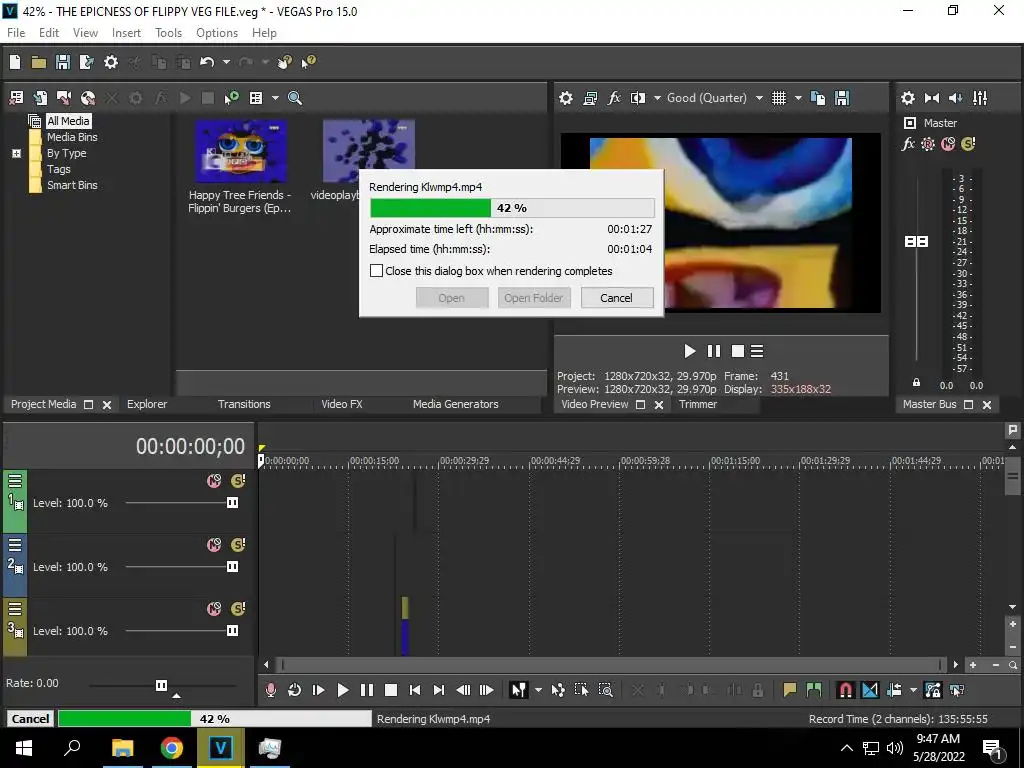Toggle Loop Playback in transport bar

[x=295, y=690]
